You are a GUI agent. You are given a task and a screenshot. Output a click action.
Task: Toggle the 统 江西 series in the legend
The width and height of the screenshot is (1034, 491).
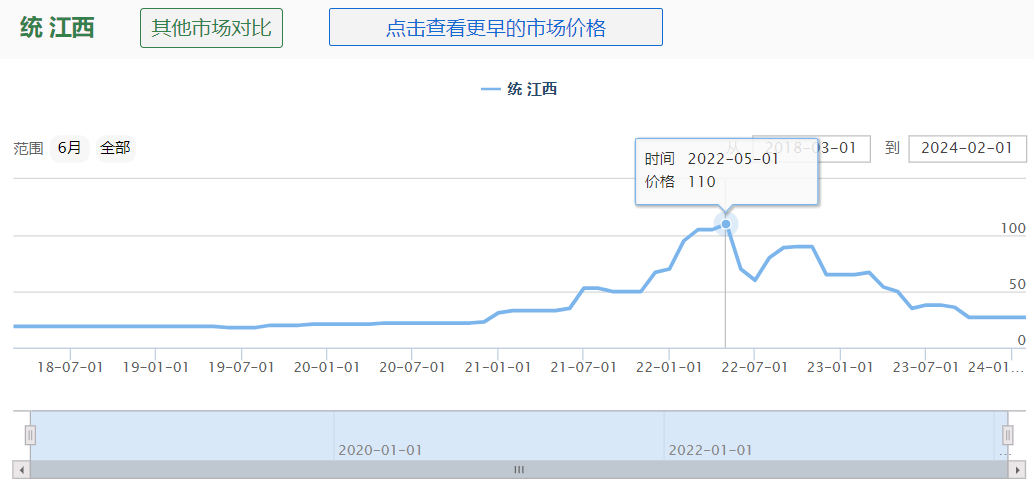point(519,89)
